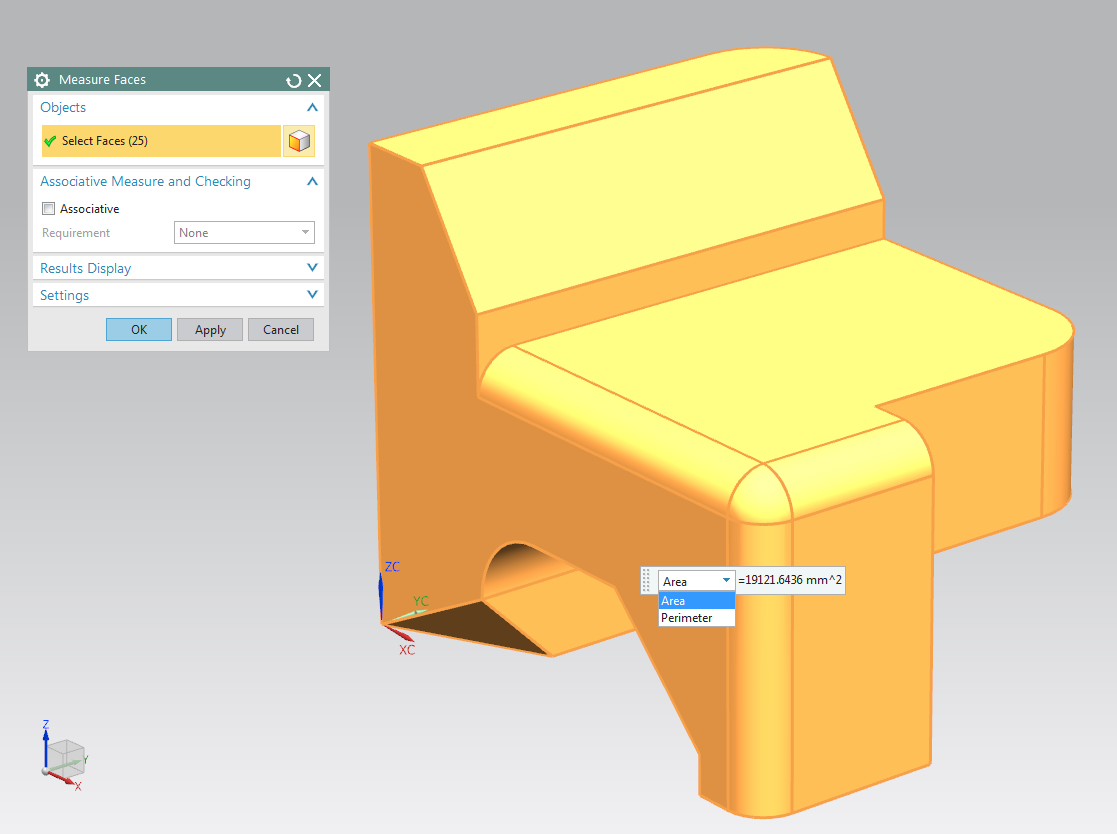Click the view orientation triad cube
Viewport: 1117px width, 834px height.
pyautogui.click(x=66, y=759)
